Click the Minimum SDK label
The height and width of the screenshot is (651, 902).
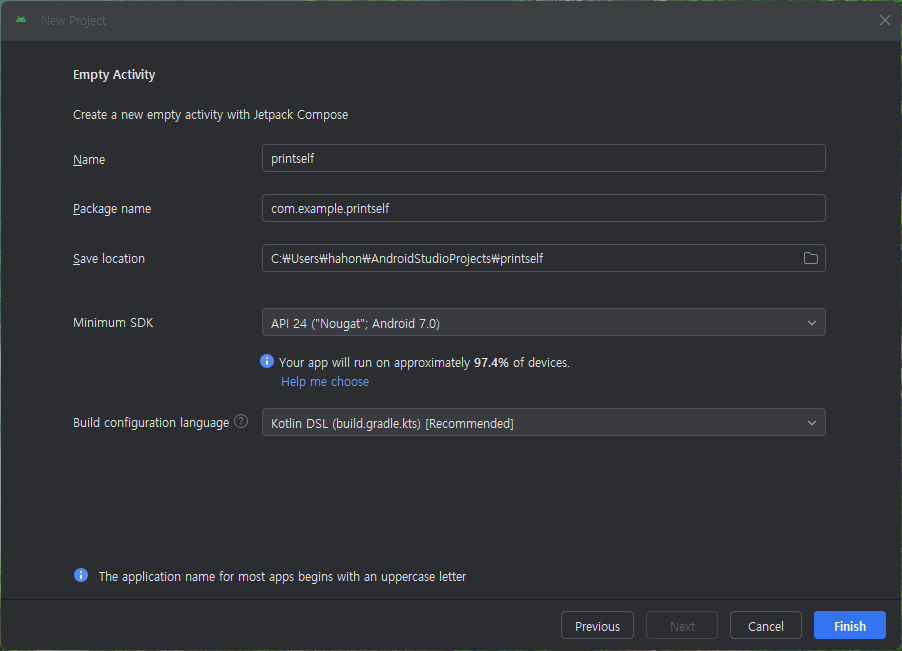tap(113, 323)
